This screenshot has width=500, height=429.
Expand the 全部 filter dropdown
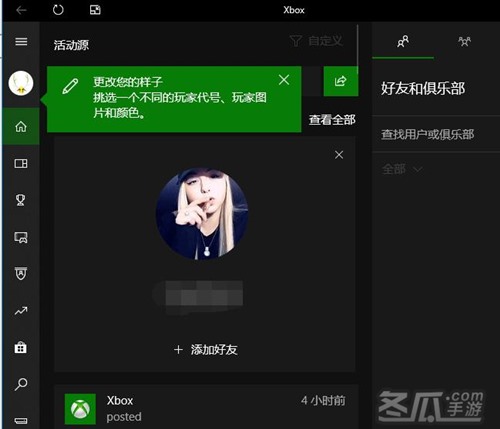pyautogui.click(x=402, y=169)
